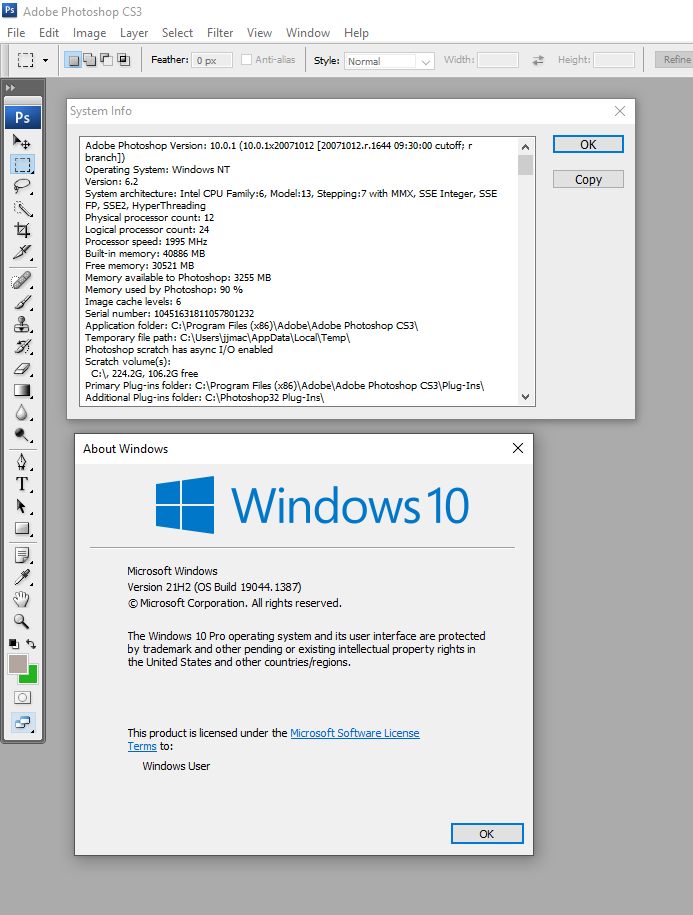
Task: Select the Rectangular Marquee tool in toolbox
Action: [x=22, y=164]
